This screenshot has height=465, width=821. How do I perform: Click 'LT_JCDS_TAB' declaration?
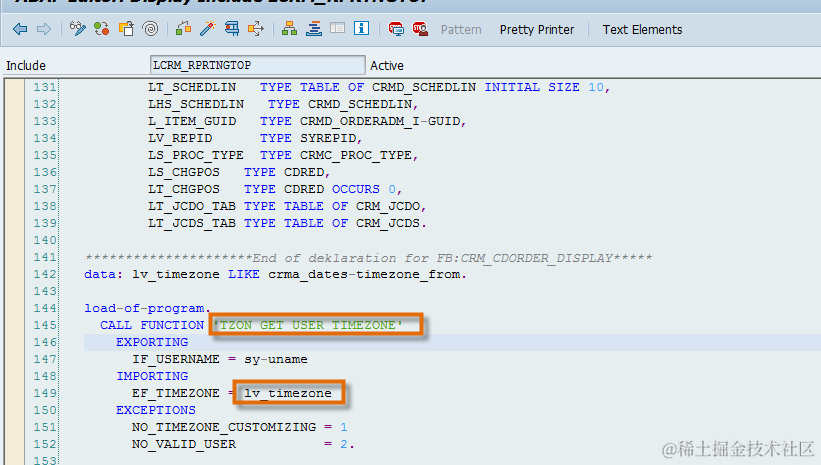click(192, 223)
